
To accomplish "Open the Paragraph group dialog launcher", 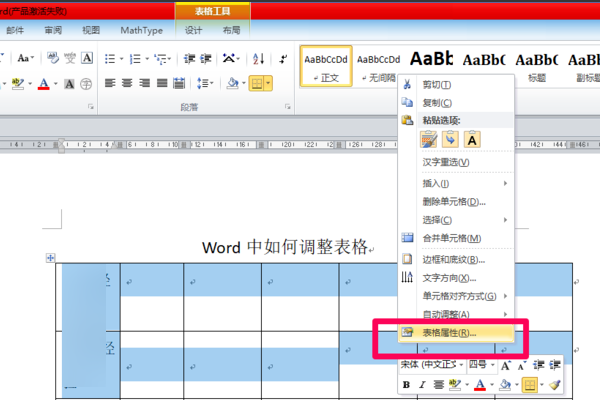I will tap(287, 107).
